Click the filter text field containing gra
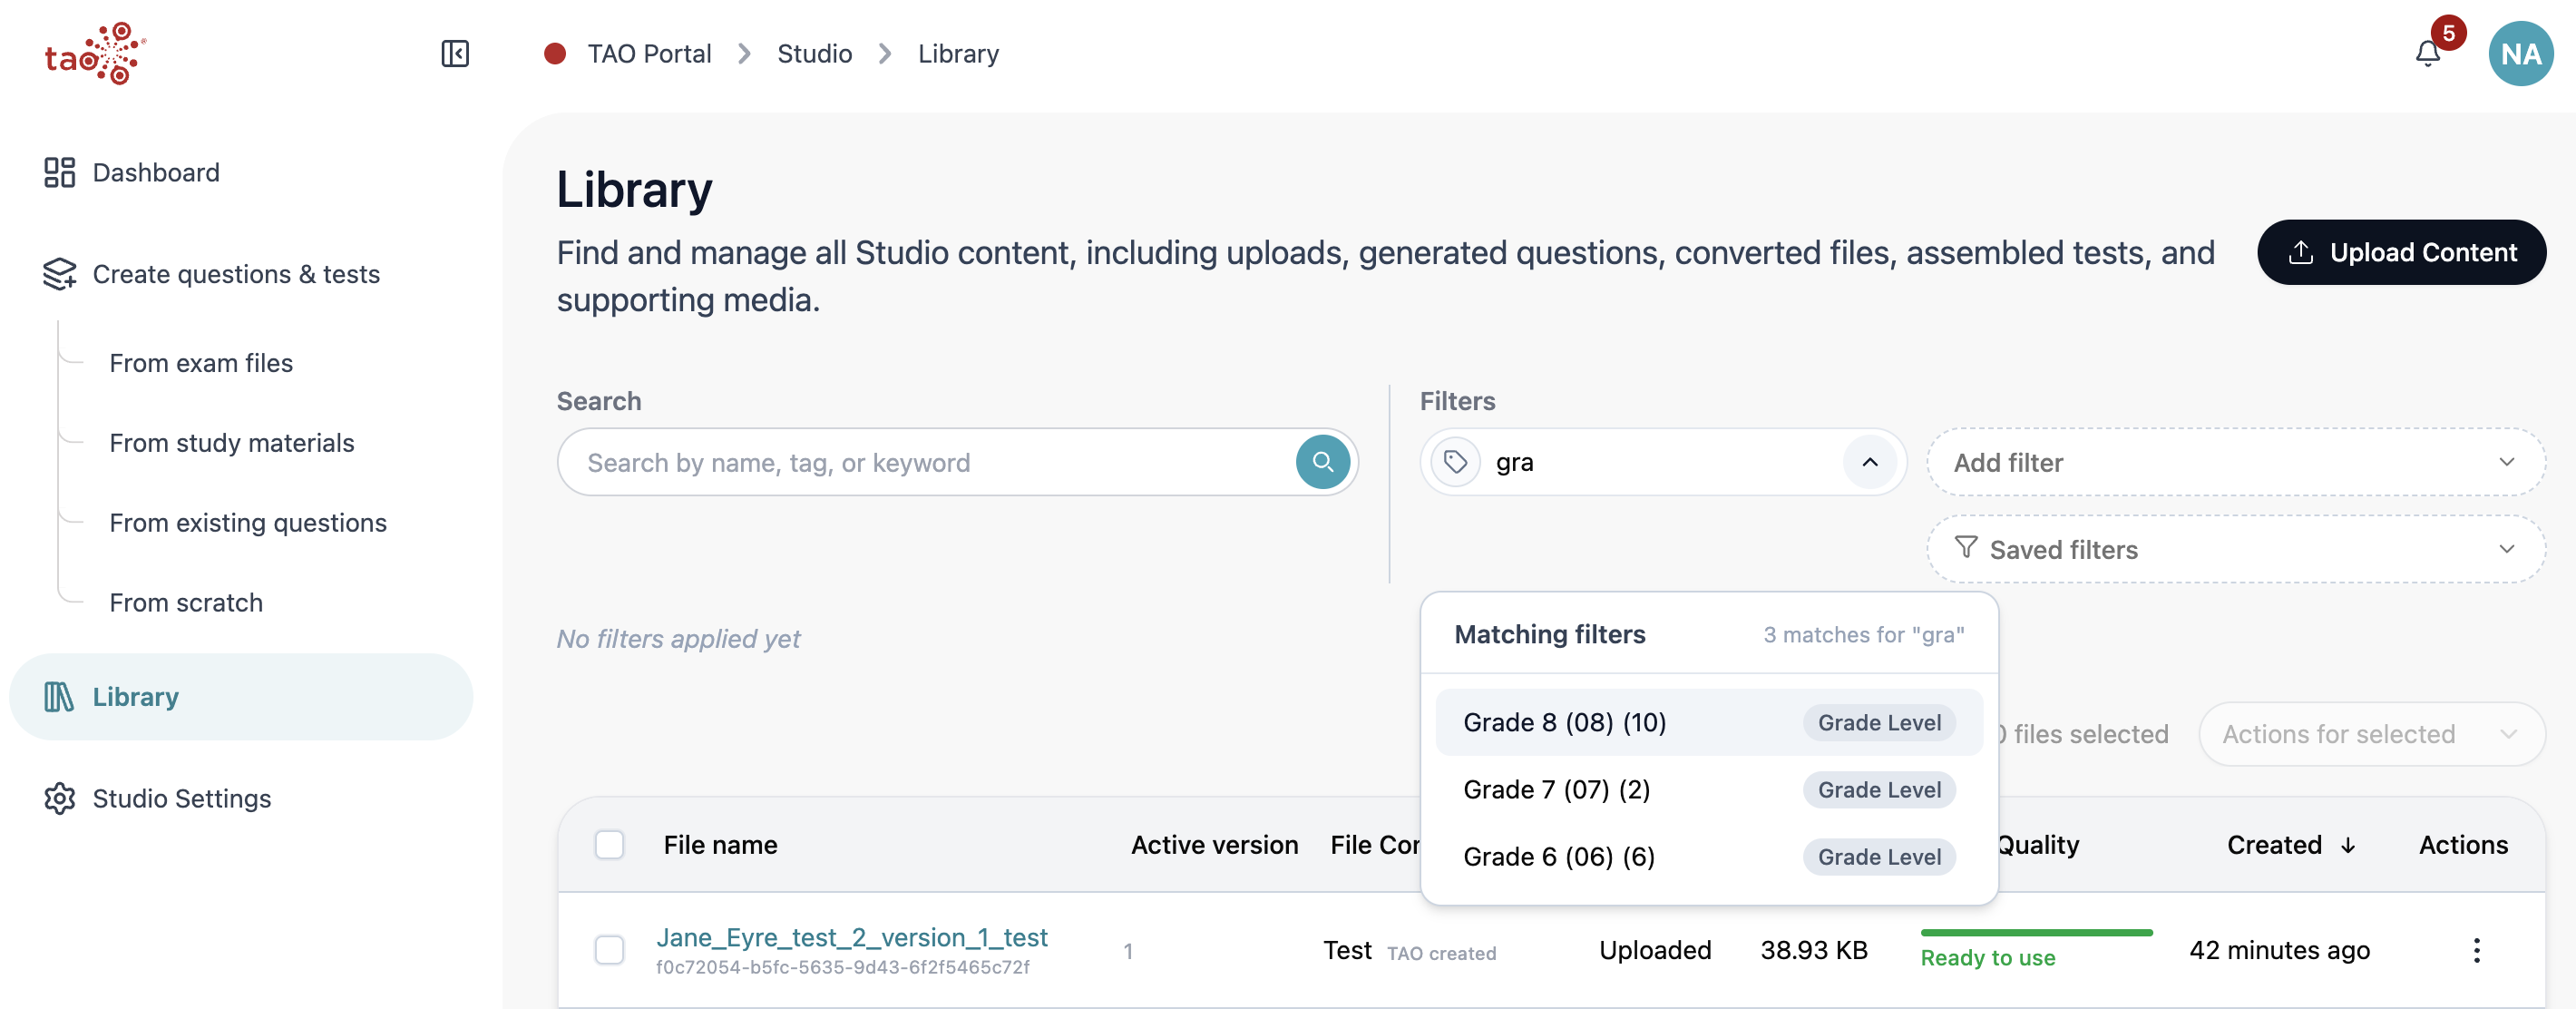The height and width of the screenshot is (1009, 2576). (1665, 462)
